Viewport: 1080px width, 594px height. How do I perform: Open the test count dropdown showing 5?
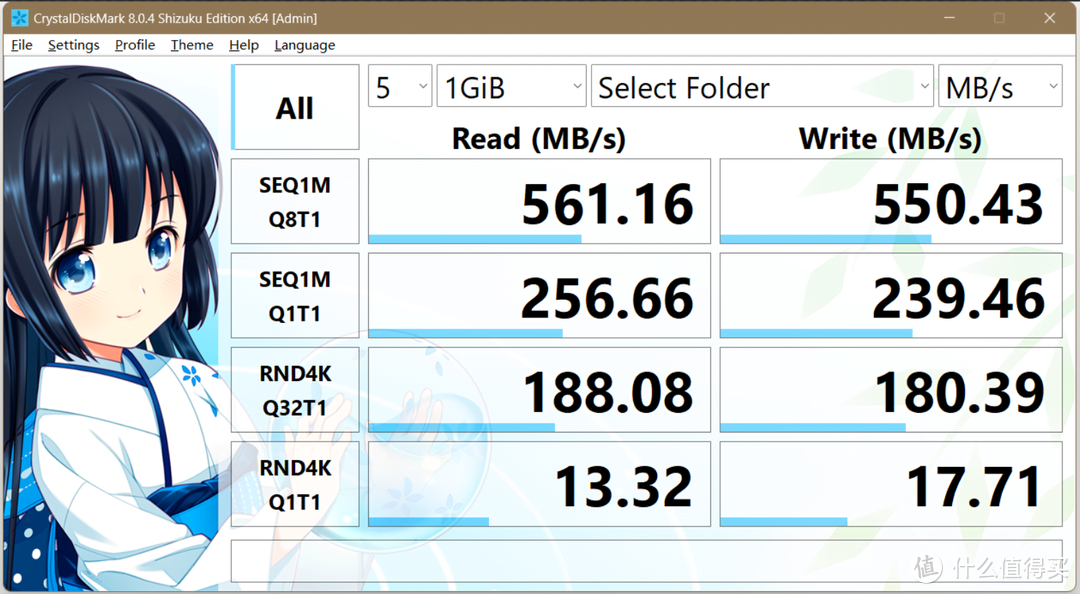point(399,87)
